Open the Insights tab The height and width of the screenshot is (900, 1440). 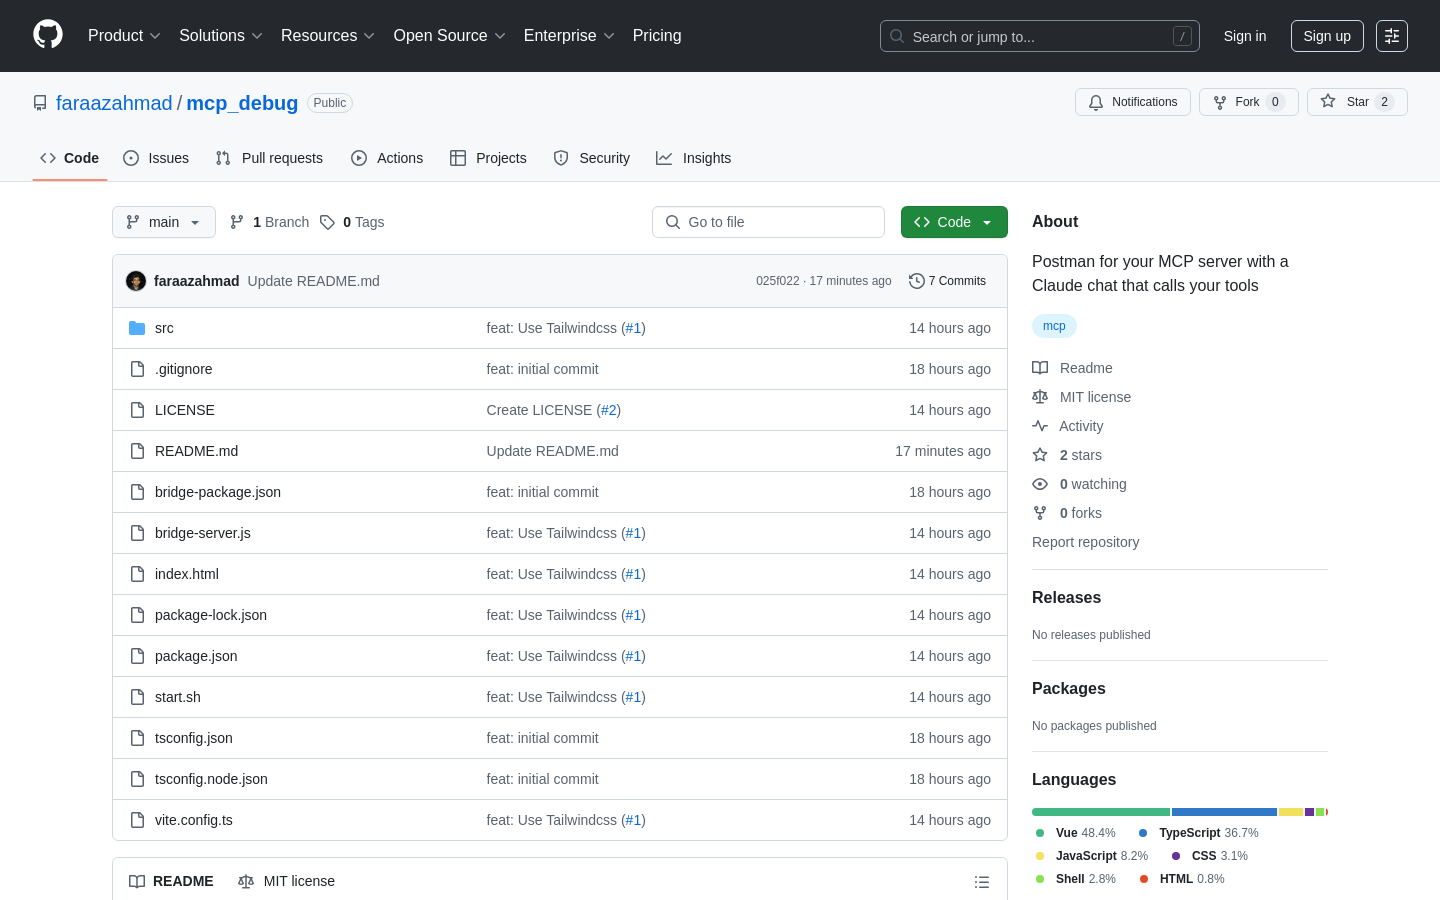[694, 158]
